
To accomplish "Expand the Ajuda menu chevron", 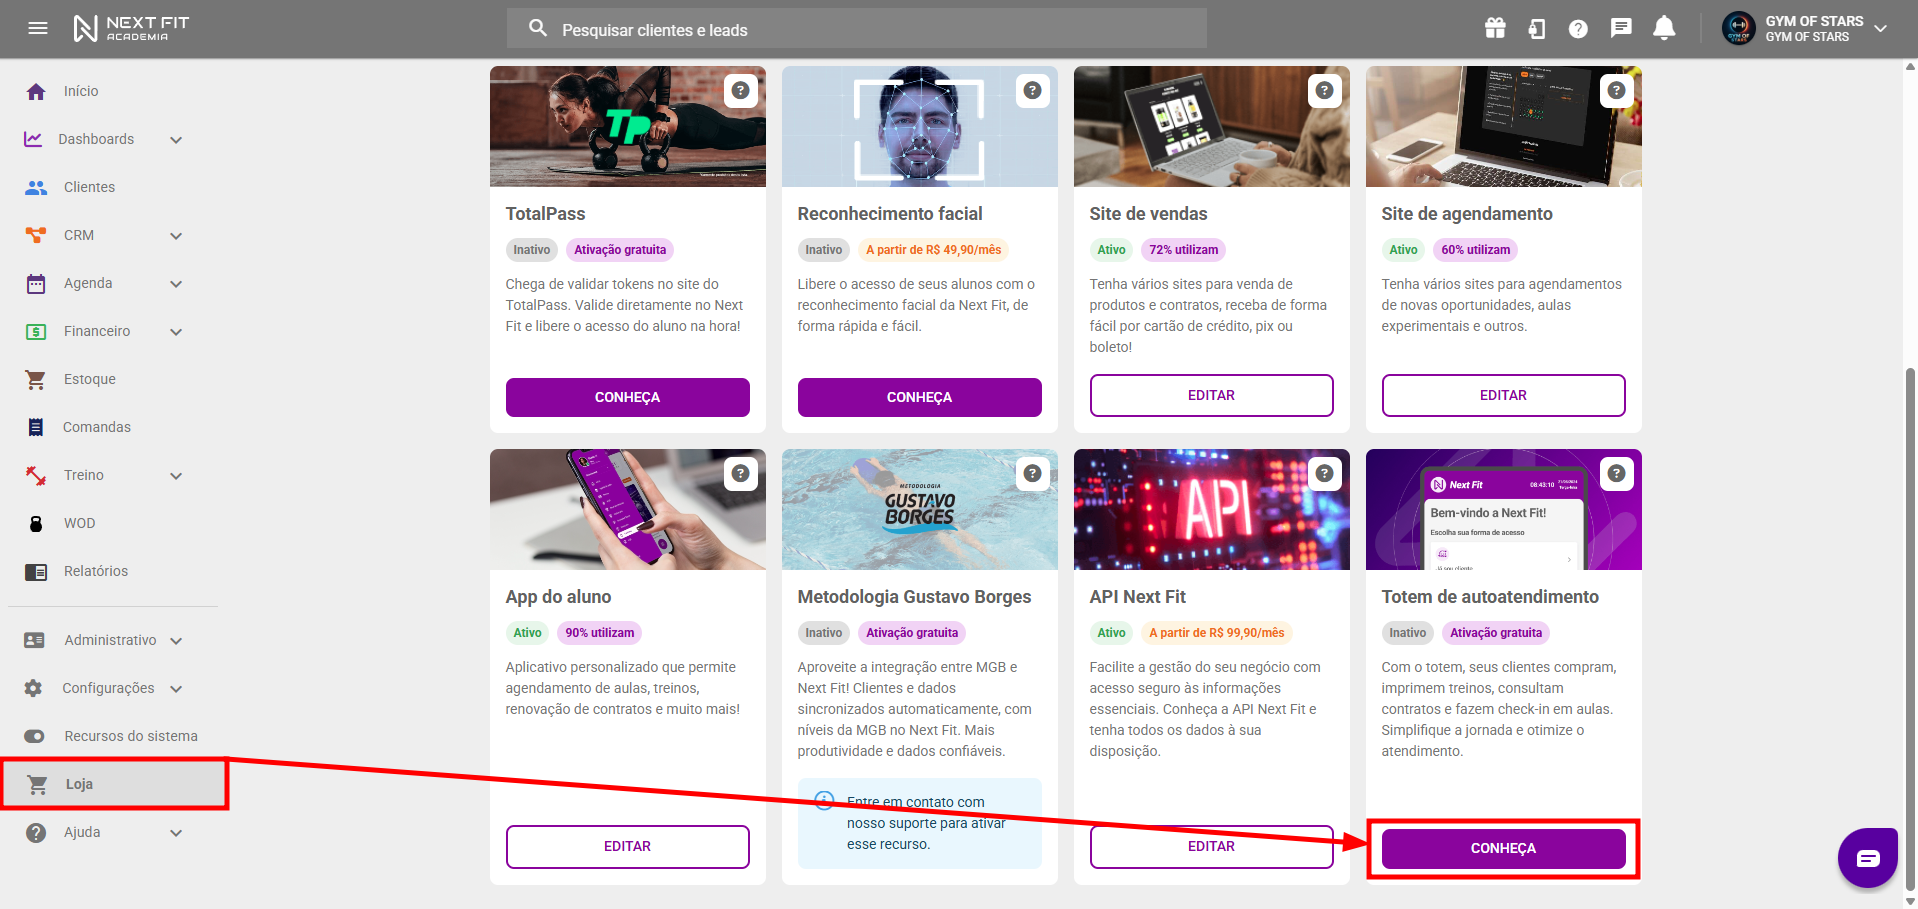I will coord(176,833).
